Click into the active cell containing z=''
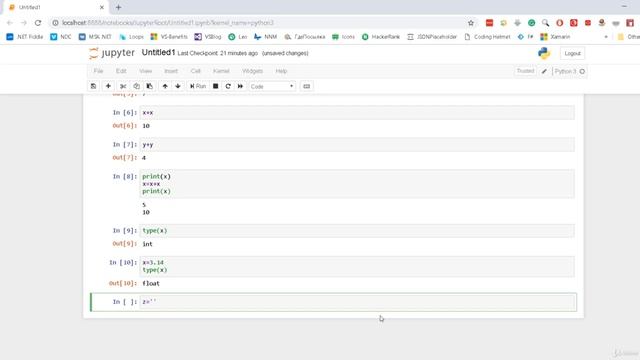The width and height of the screenshot is (640, 360). [x=358, y=302]
